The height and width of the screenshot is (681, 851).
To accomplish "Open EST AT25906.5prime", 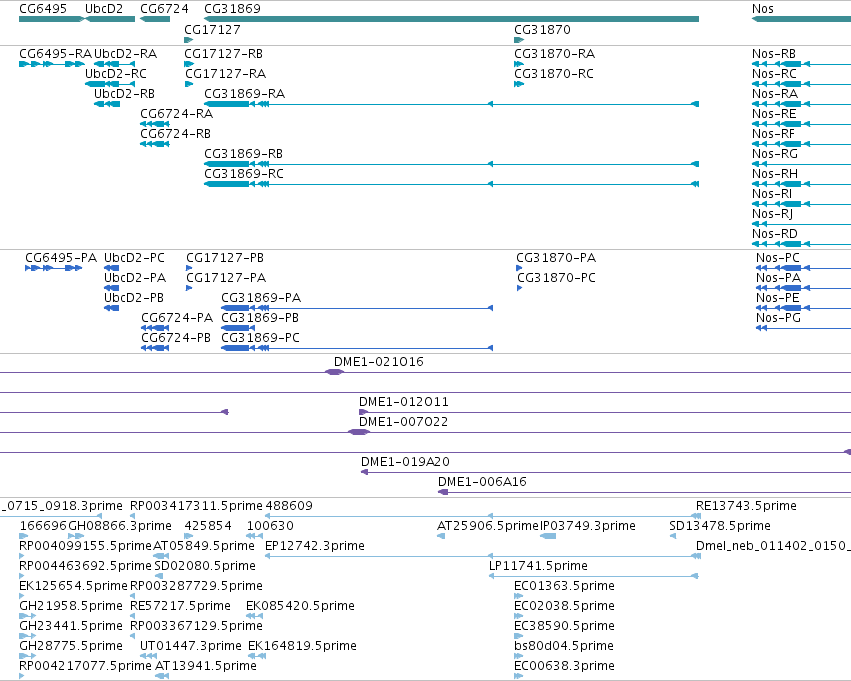I will [488, 526].
